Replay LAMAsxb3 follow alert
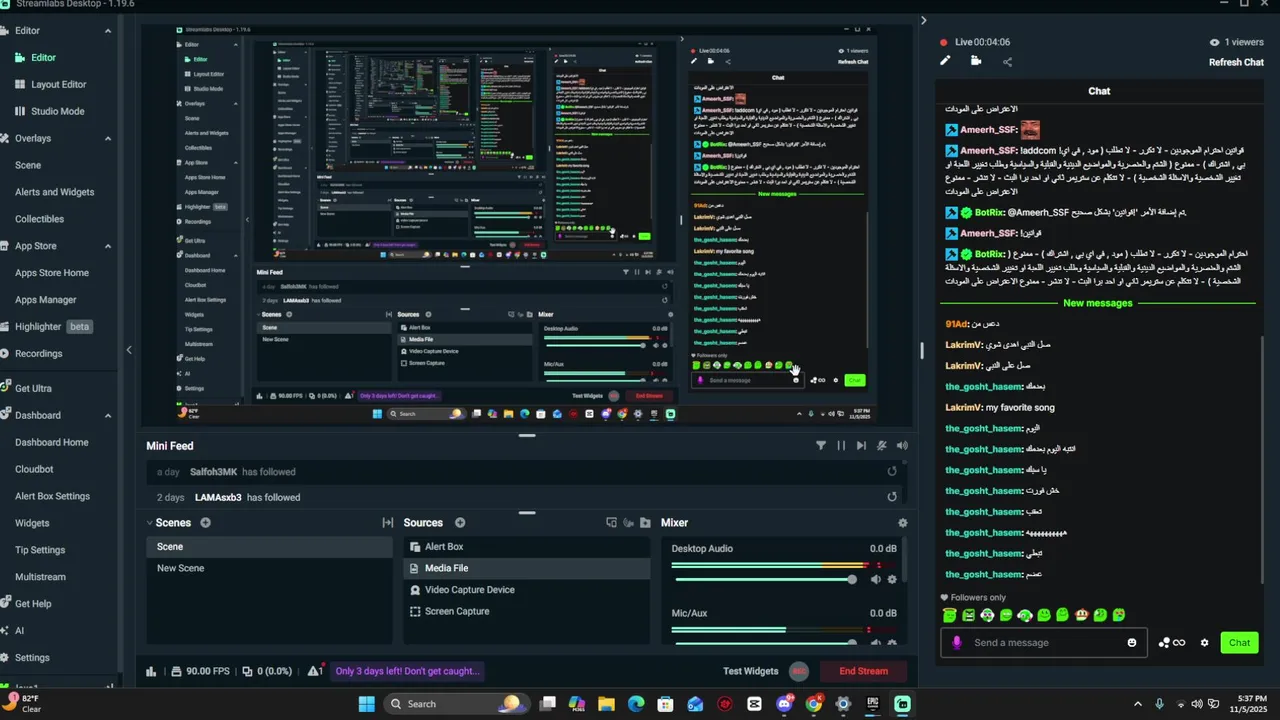Image resolution: width=1280 pixels, height=720 pixels. coord(892,497)
